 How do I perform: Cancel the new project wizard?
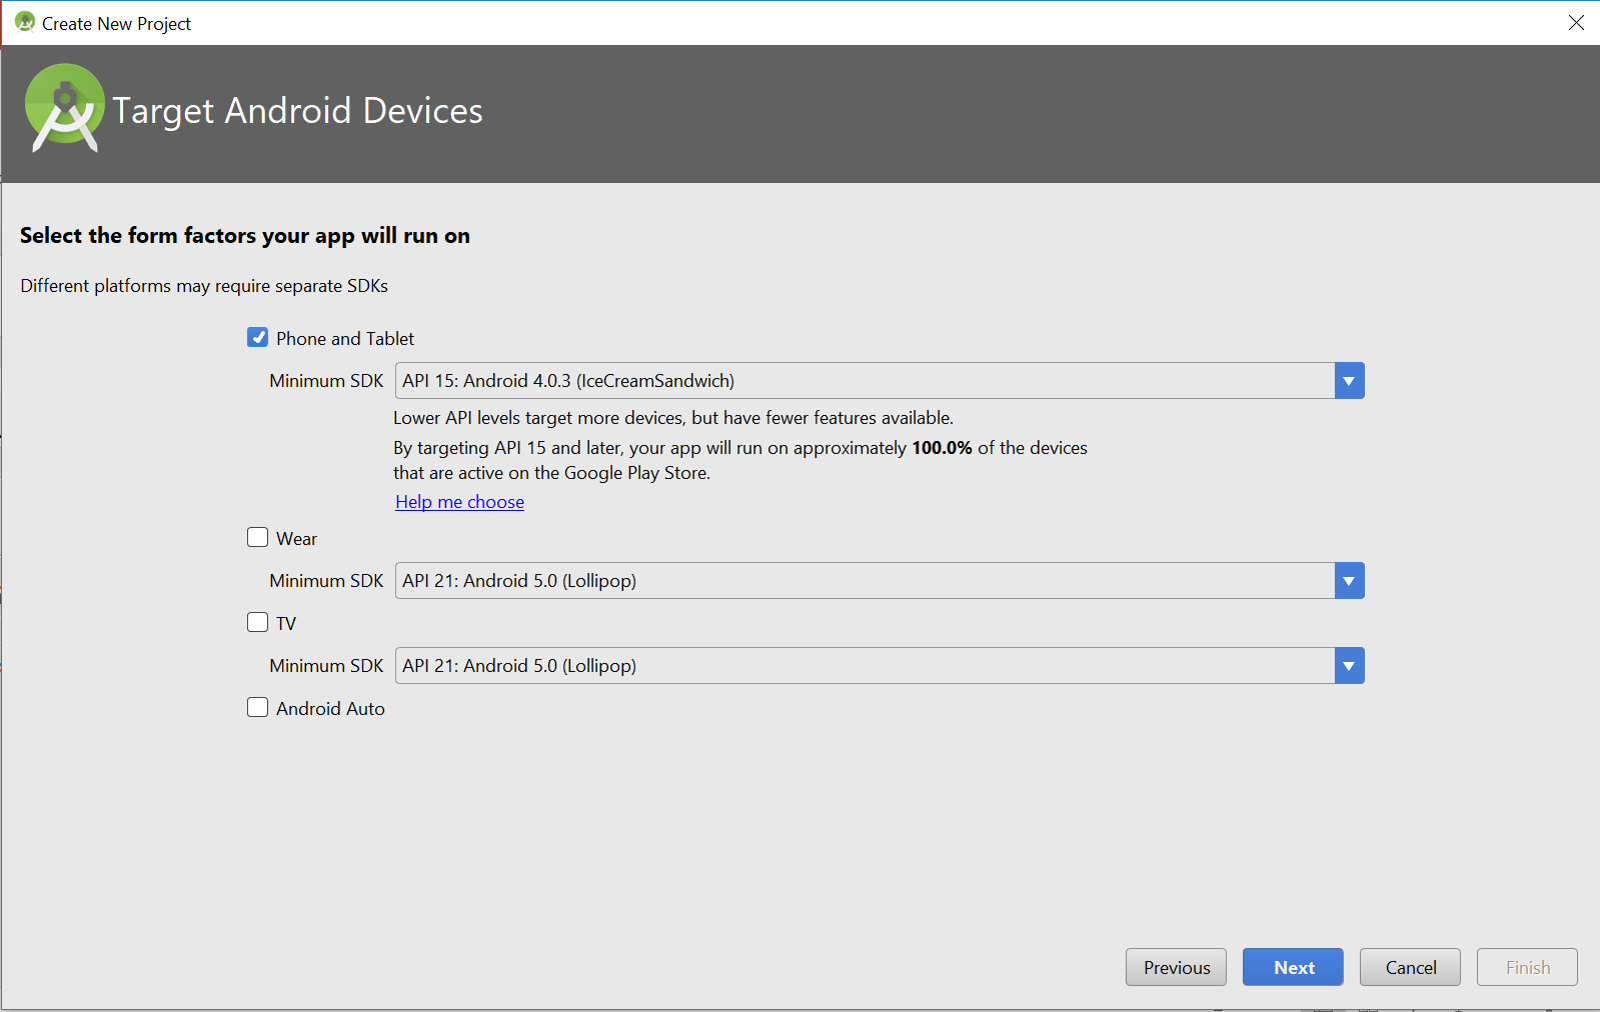[1409, 967]
